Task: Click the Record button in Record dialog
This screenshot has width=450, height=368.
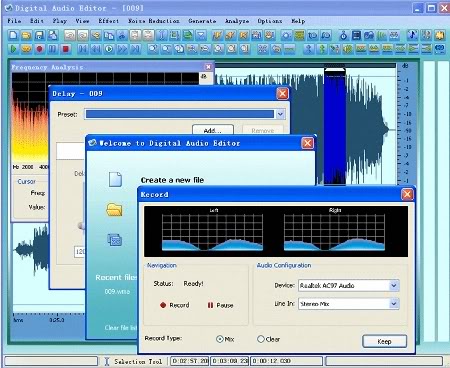Action: (175, 305)
